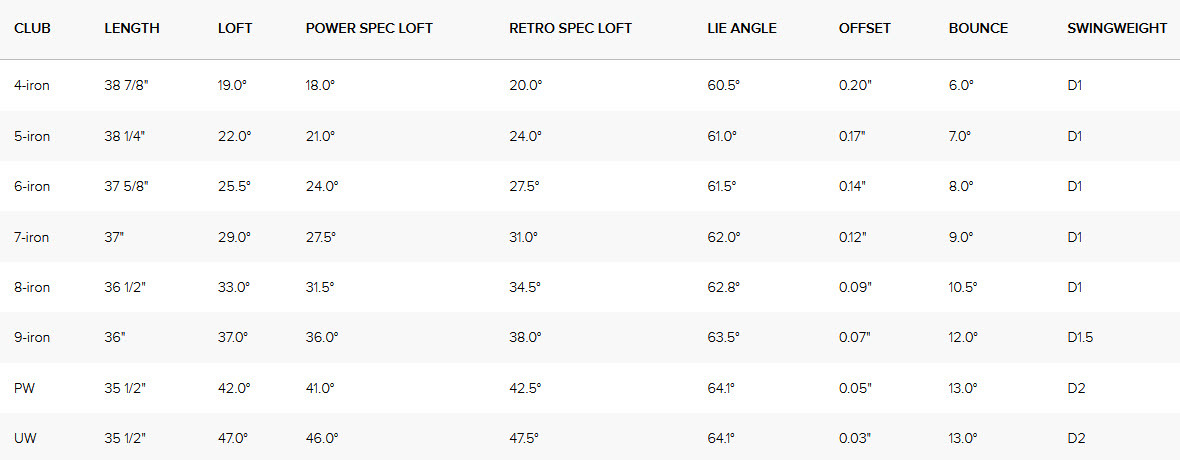Viewport: 1180px width, 460px height.
Task: Click the 7-iron club name
Action: (32, 237)
